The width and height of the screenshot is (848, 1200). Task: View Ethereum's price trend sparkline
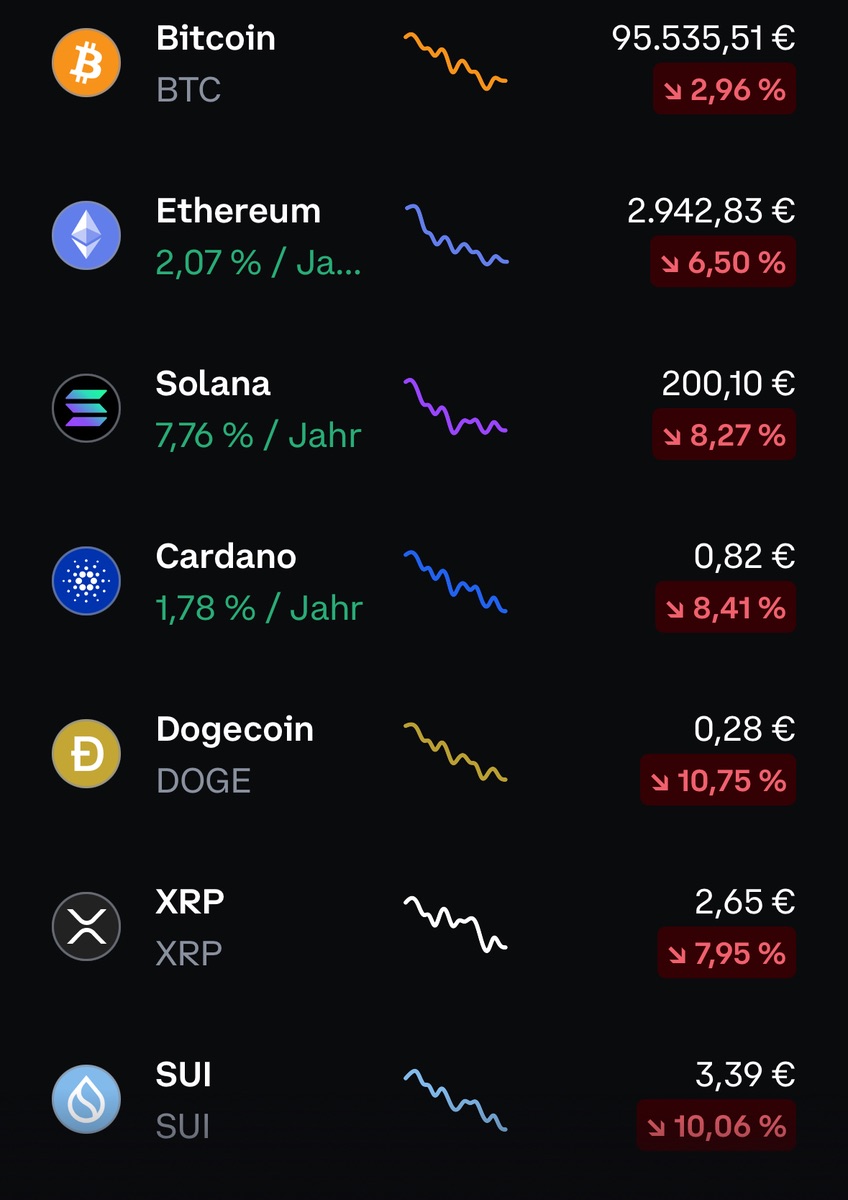point(456,236)
